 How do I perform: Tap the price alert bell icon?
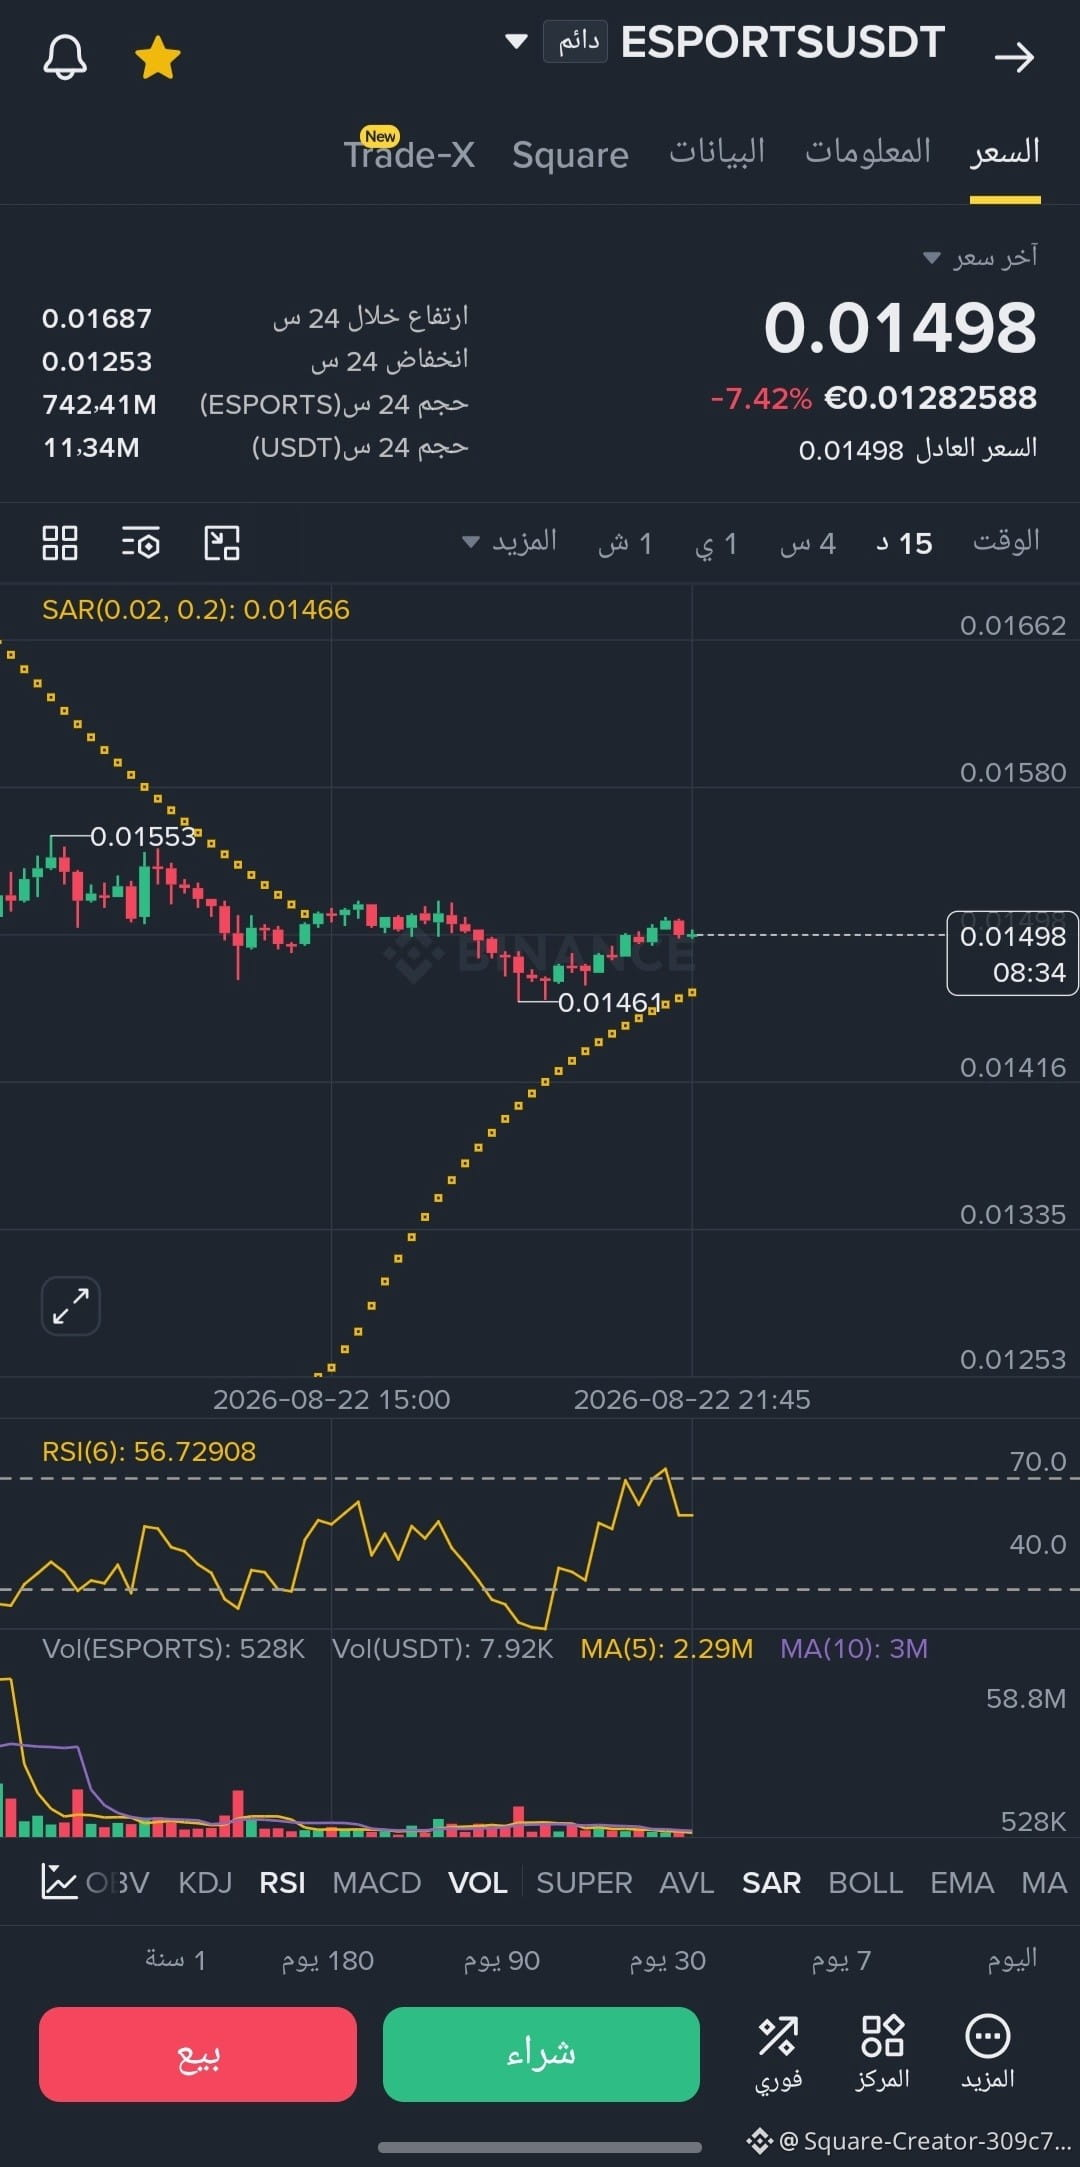pyautogui.click(x=65, y=57)
